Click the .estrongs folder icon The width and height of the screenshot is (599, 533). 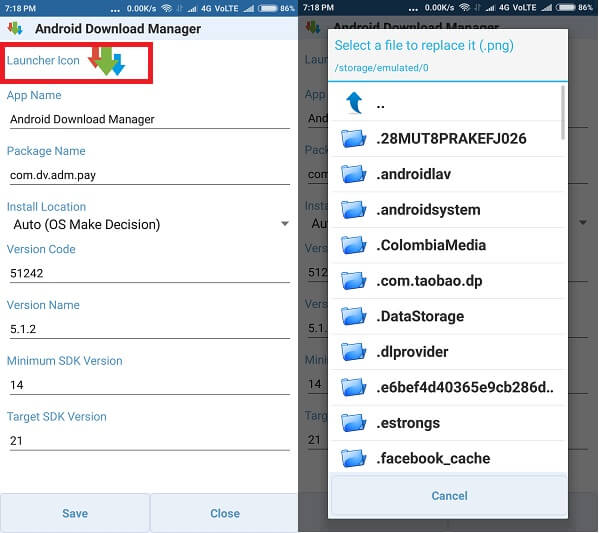point(353,423)
